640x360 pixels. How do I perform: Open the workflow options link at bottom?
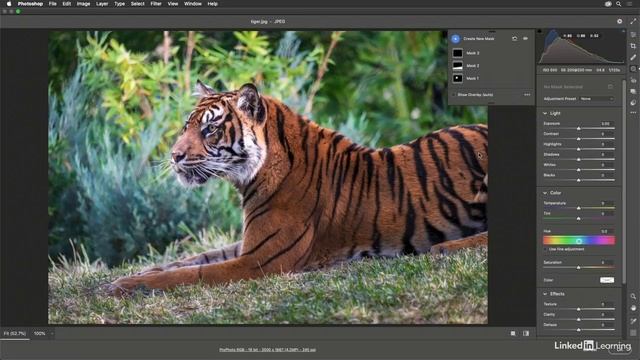267,350
